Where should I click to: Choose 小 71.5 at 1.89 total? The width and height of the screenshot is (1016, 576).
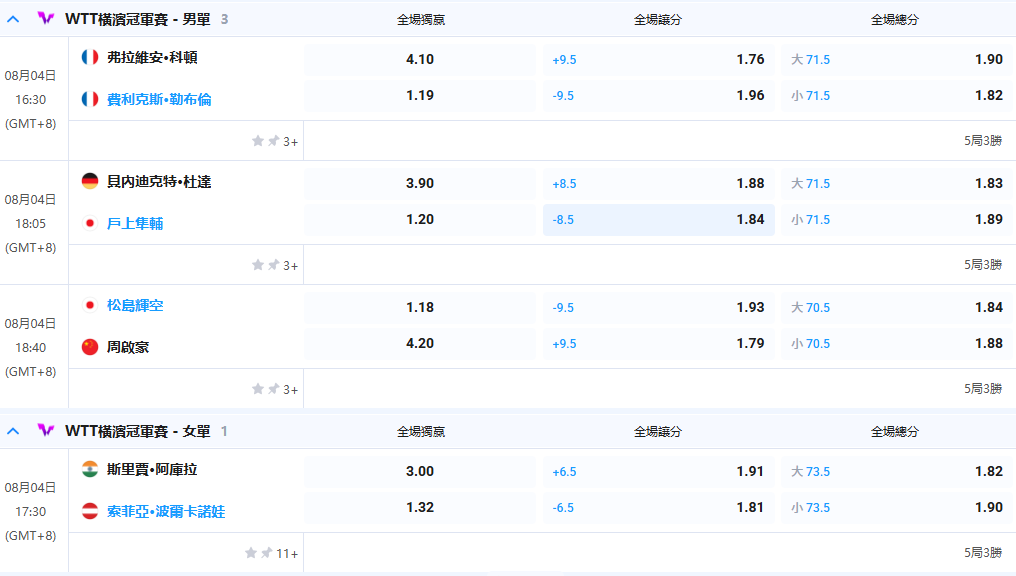[x=897, y=220]
